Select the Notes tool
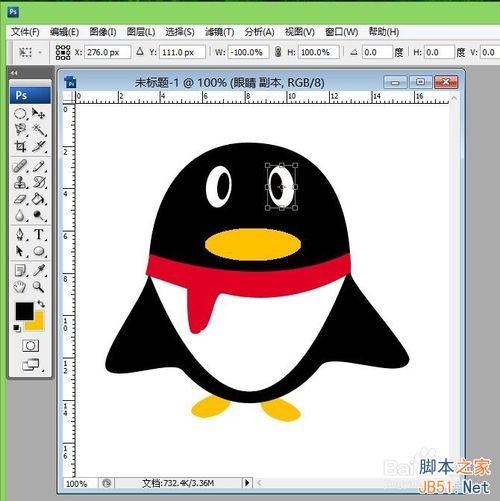 [x=20, y=270]
